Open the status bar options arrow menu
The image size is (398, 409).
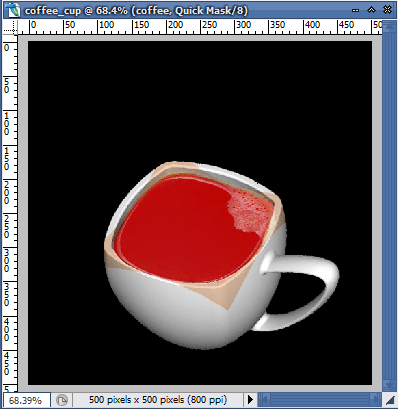[x=250, y=399]
